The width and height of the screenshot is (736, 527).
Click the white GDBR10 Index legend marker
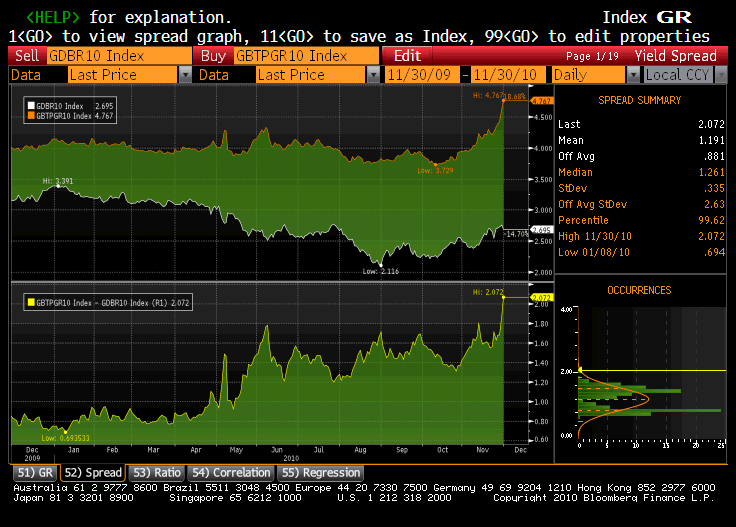(30, 105)
